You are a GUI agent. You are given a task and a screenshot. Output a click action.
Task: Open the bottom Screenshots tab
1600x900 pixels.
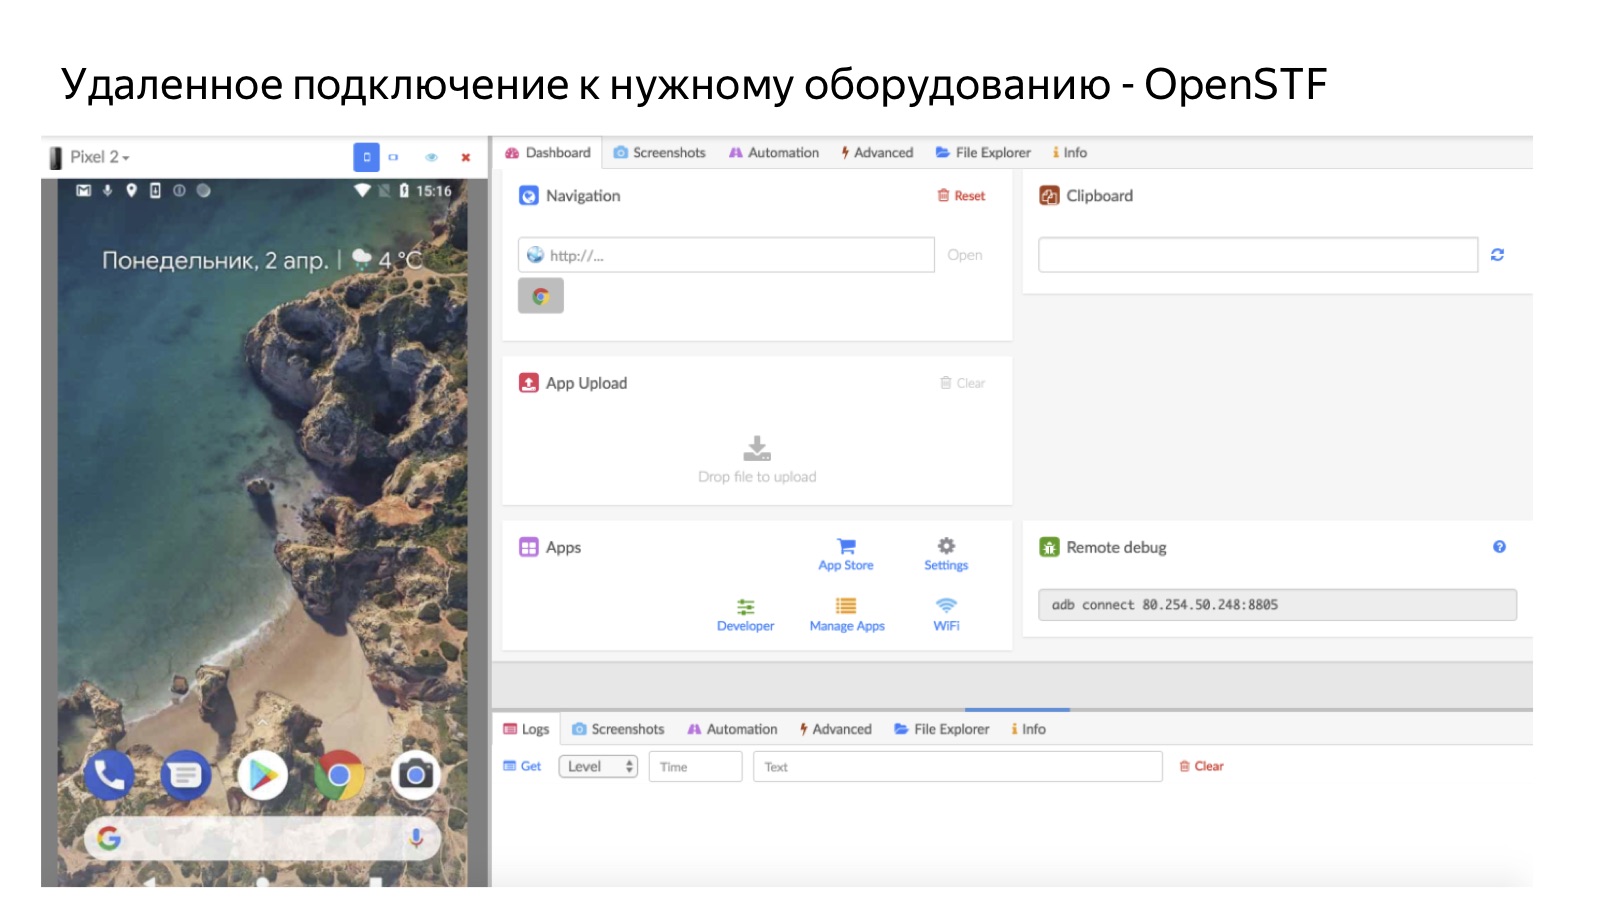pyautogui.click(x=618, y=729)
